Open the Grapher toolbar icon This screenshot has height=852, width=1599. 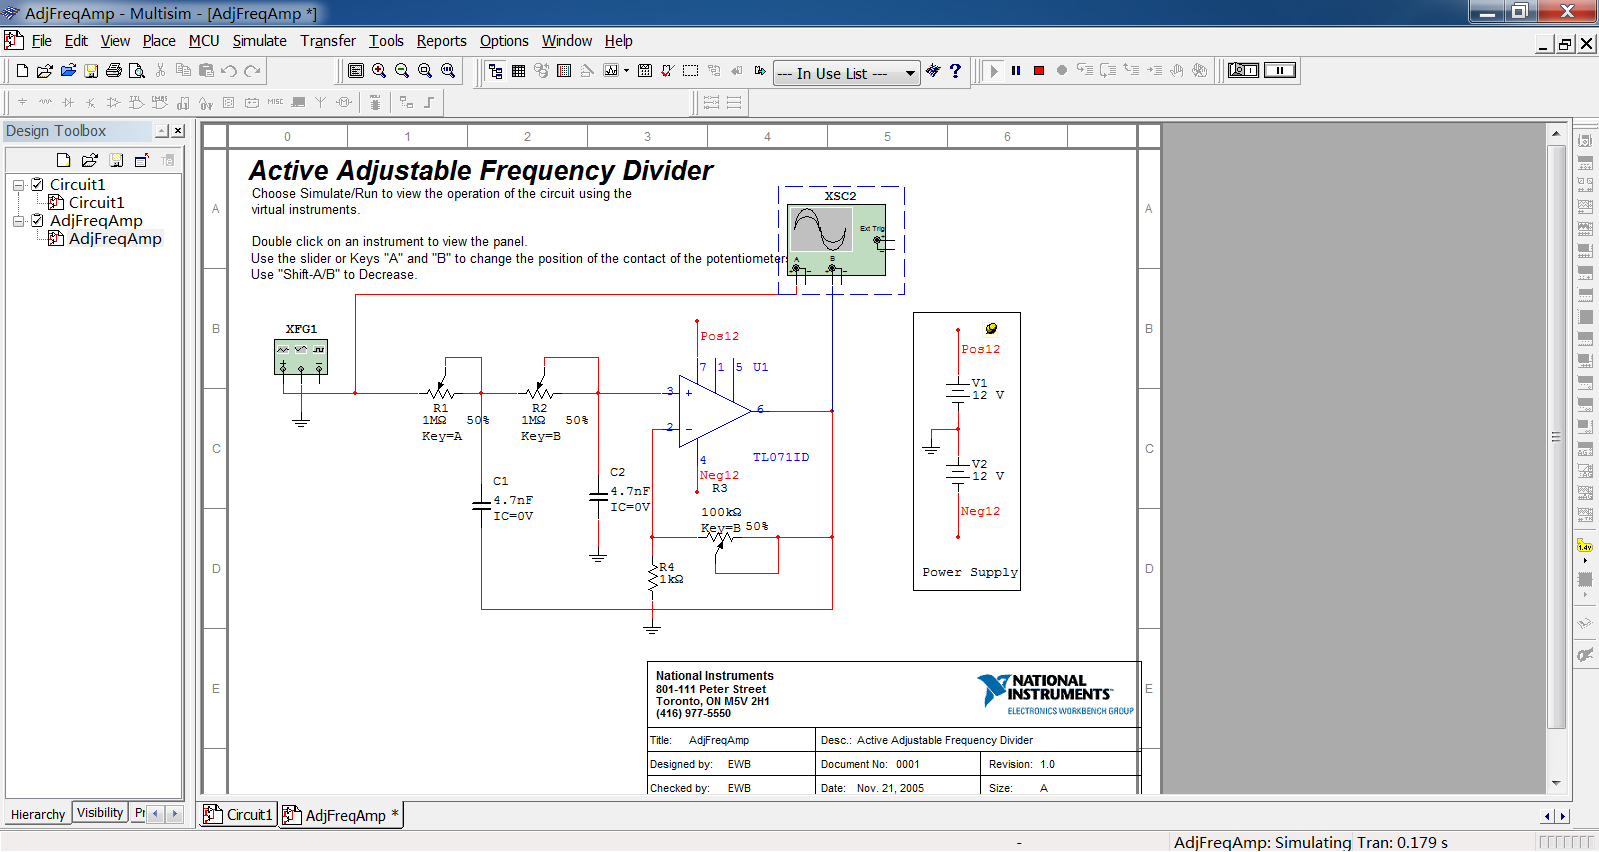[x=611, y=71]
